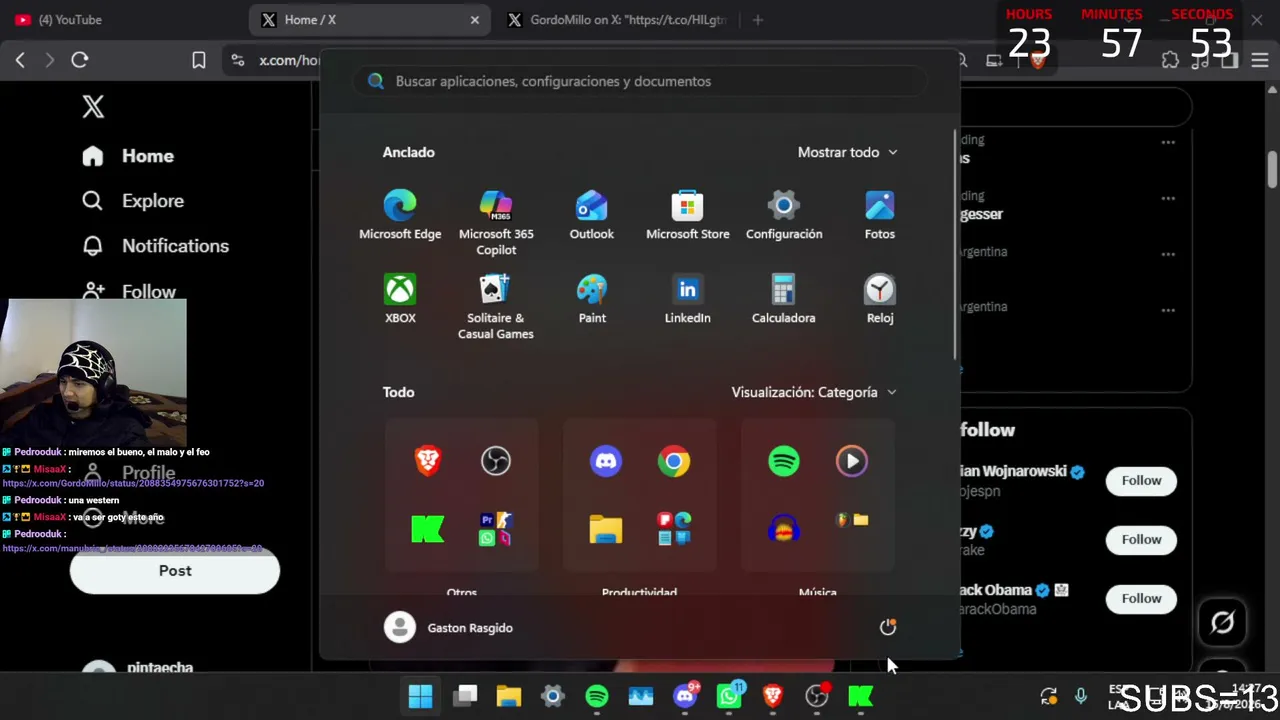Image resolution: width=1280 pixels, height=720 pixels.
Task: Launch Google Chrome in Productividad folder
Action: (674, 461)
